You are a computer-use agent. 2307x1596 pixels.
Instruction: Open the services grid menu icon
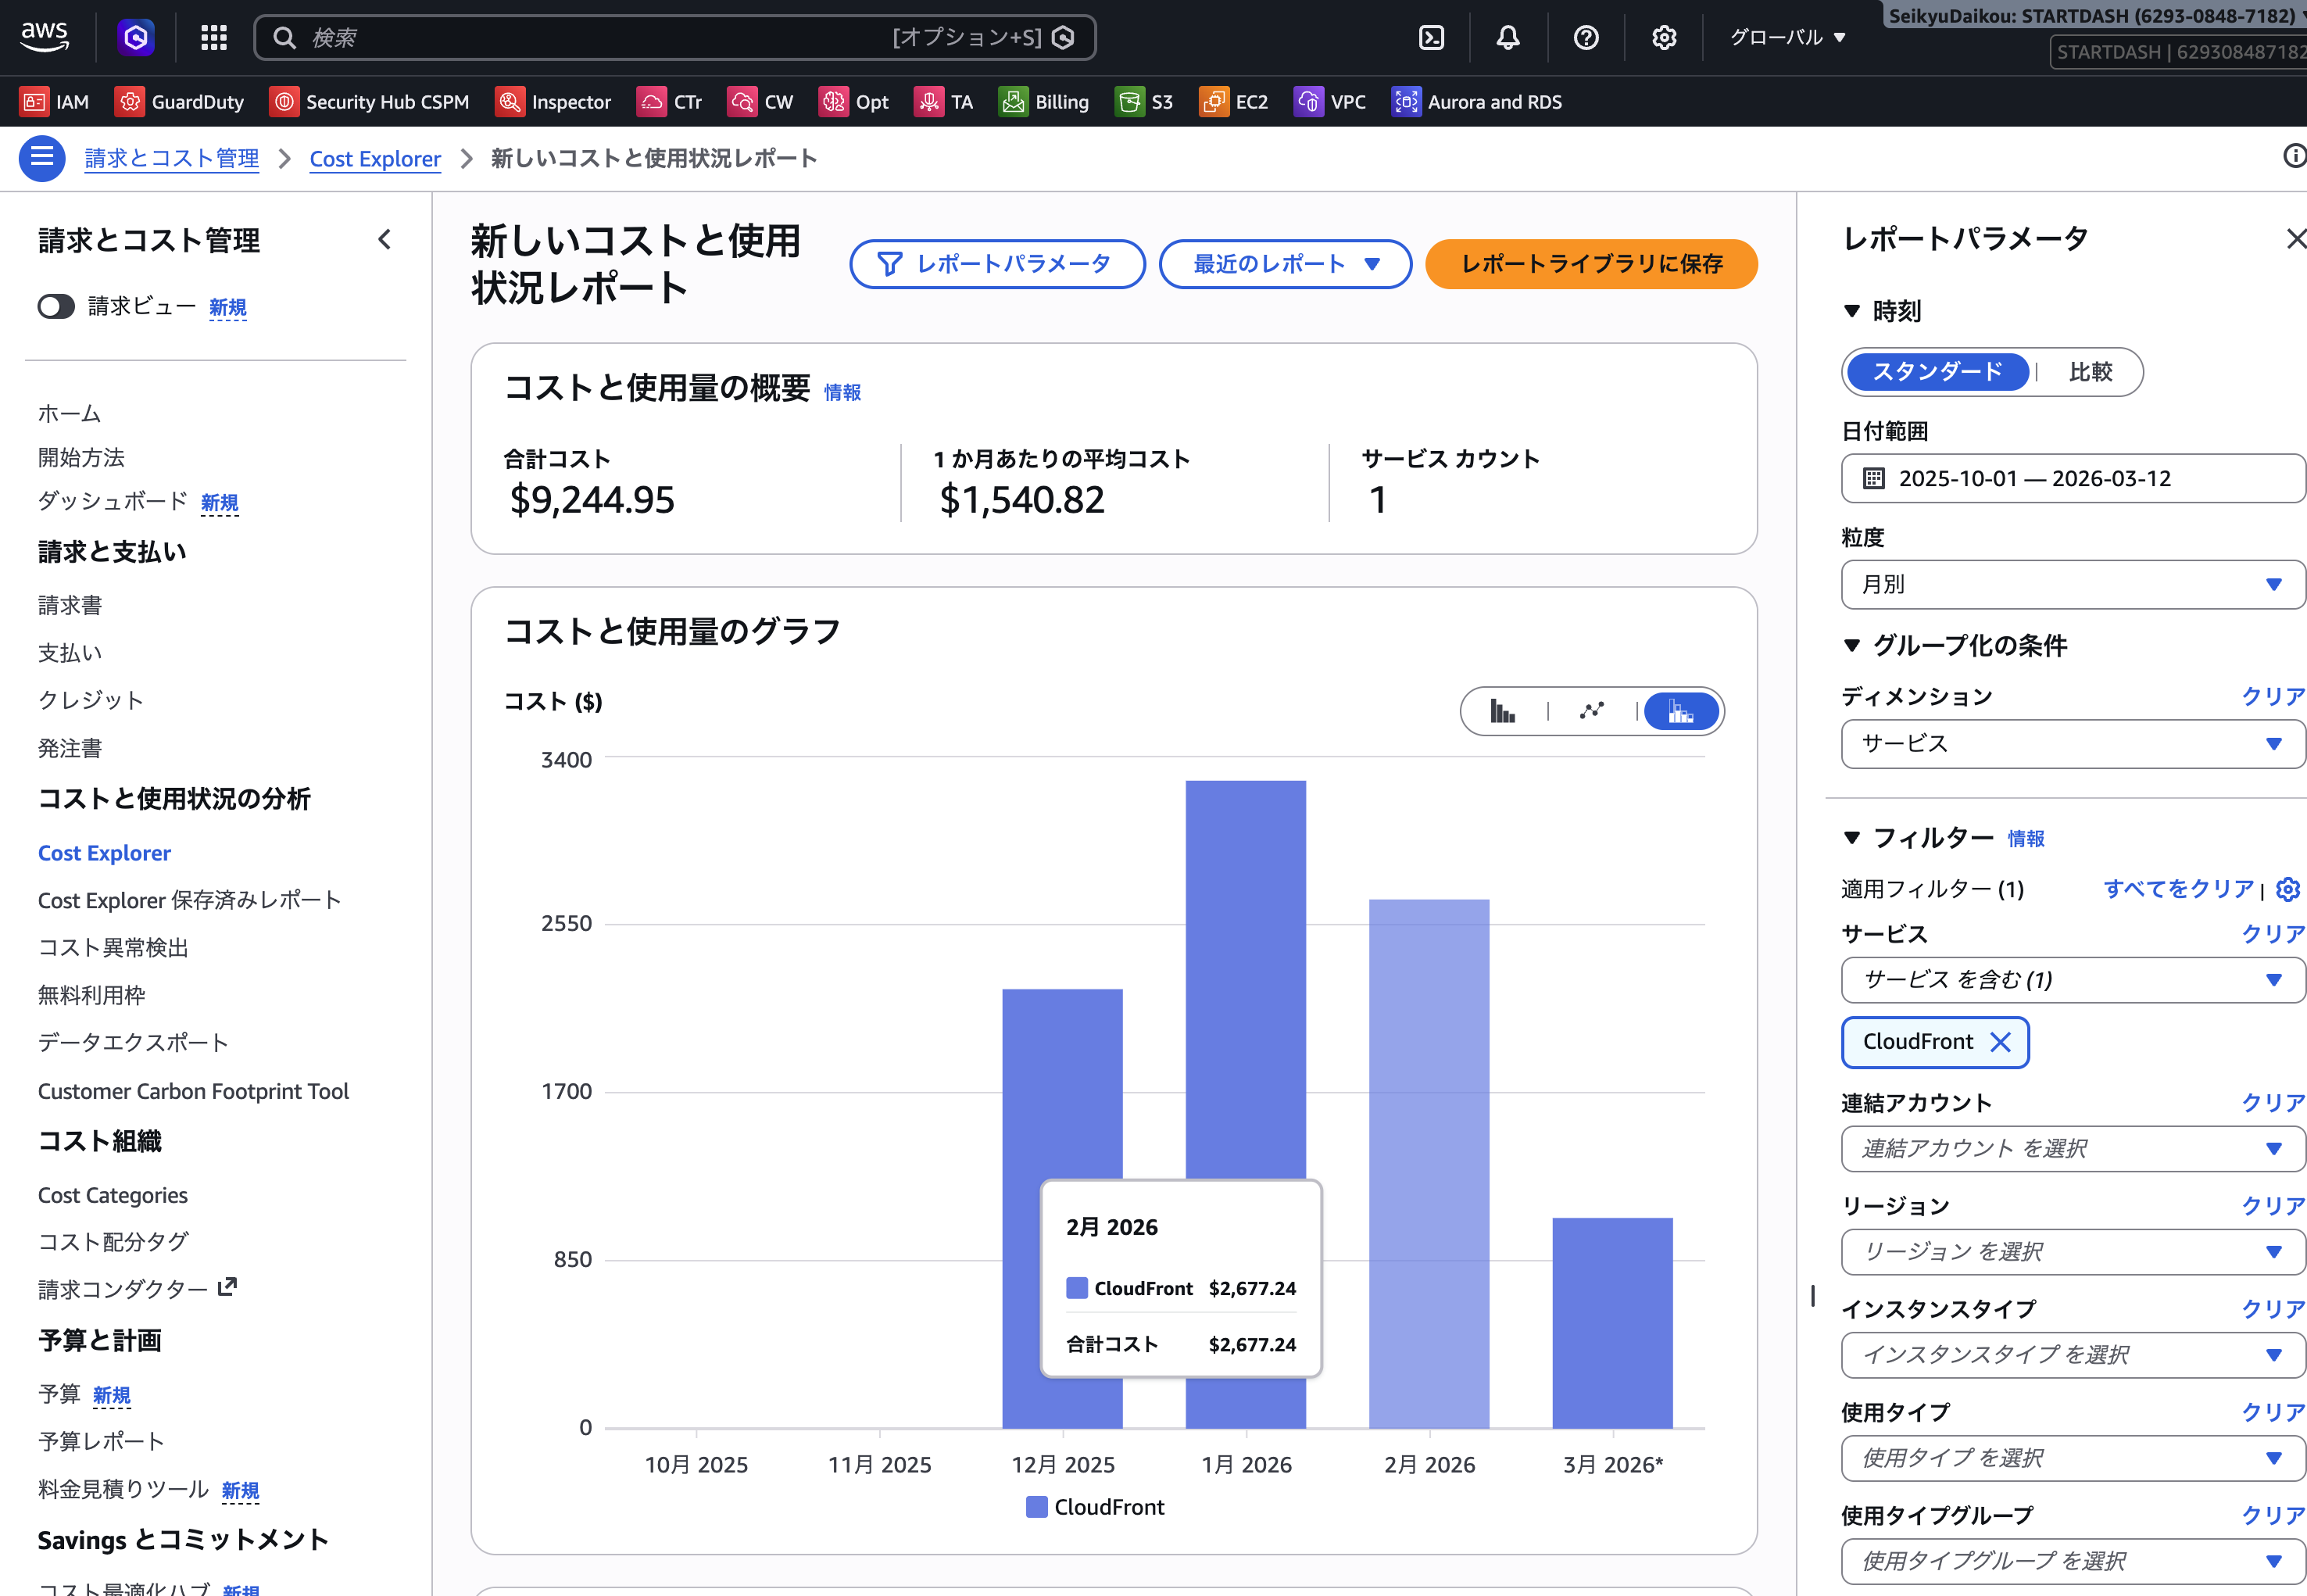(x=214, y=37)
